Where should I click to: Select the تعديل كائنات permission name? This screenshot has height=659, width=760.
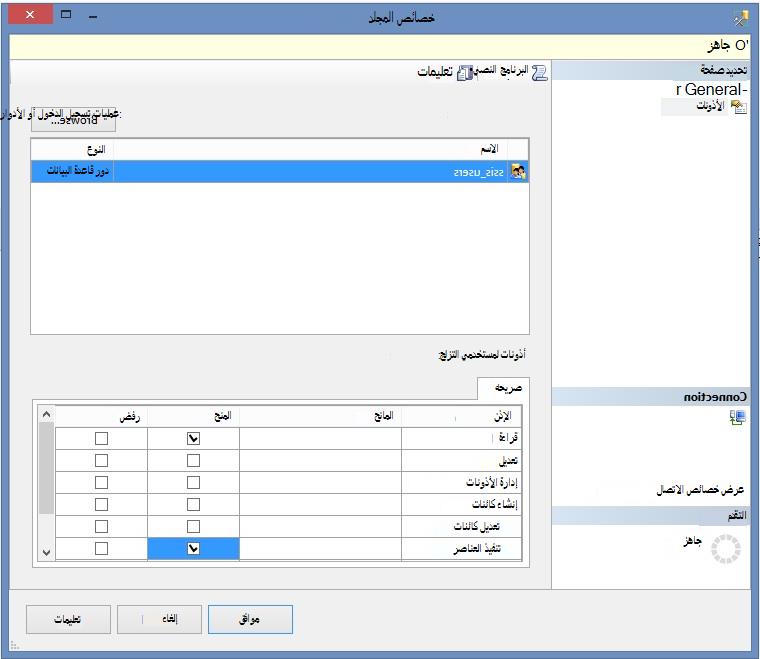(477, 526)
